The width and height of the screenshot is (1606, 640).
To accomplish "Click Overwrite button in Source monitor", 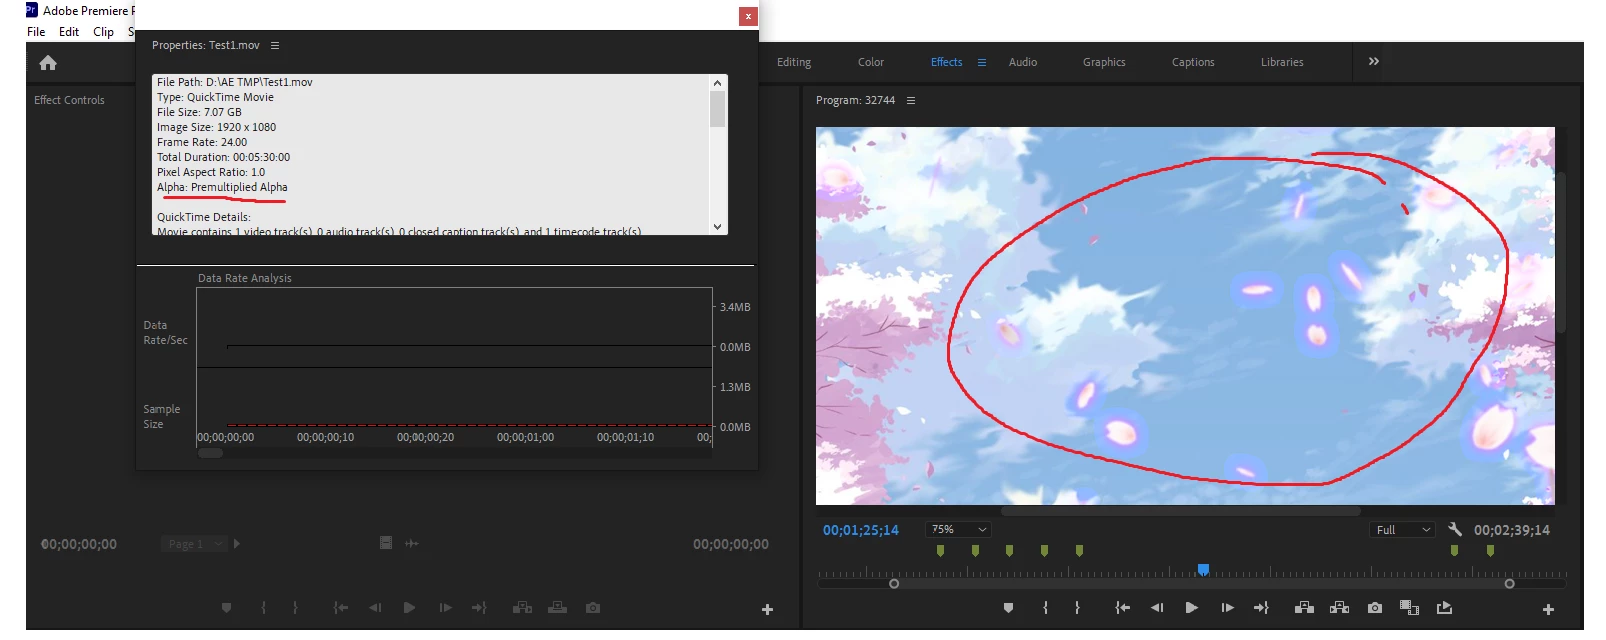I will point(558,607).
